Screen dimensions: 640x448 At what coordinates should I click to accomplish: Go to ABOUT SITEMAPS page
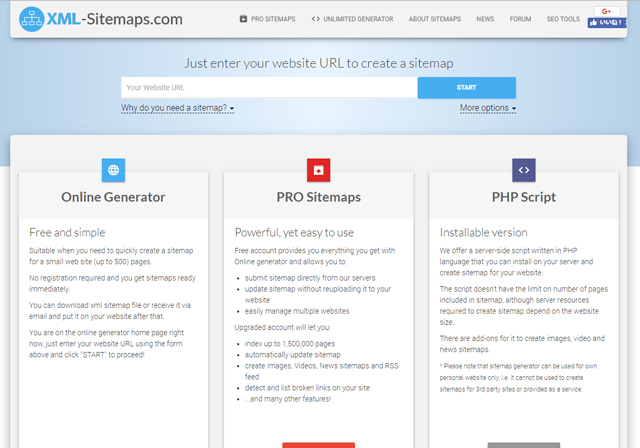435,19
